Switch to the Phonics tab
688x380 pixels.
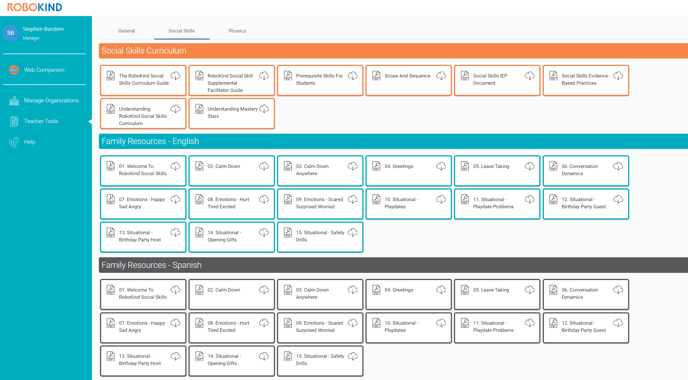[x=237, y=31]
